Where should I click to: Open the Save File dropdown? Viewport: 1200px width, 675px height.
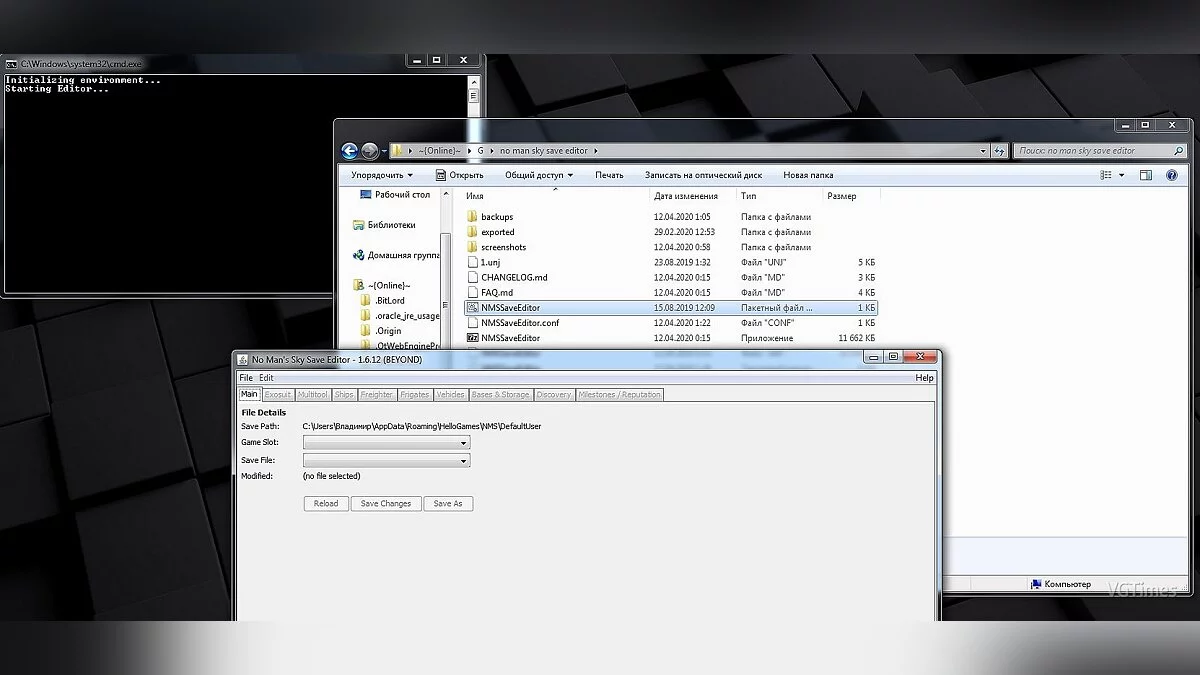point(386,461)
